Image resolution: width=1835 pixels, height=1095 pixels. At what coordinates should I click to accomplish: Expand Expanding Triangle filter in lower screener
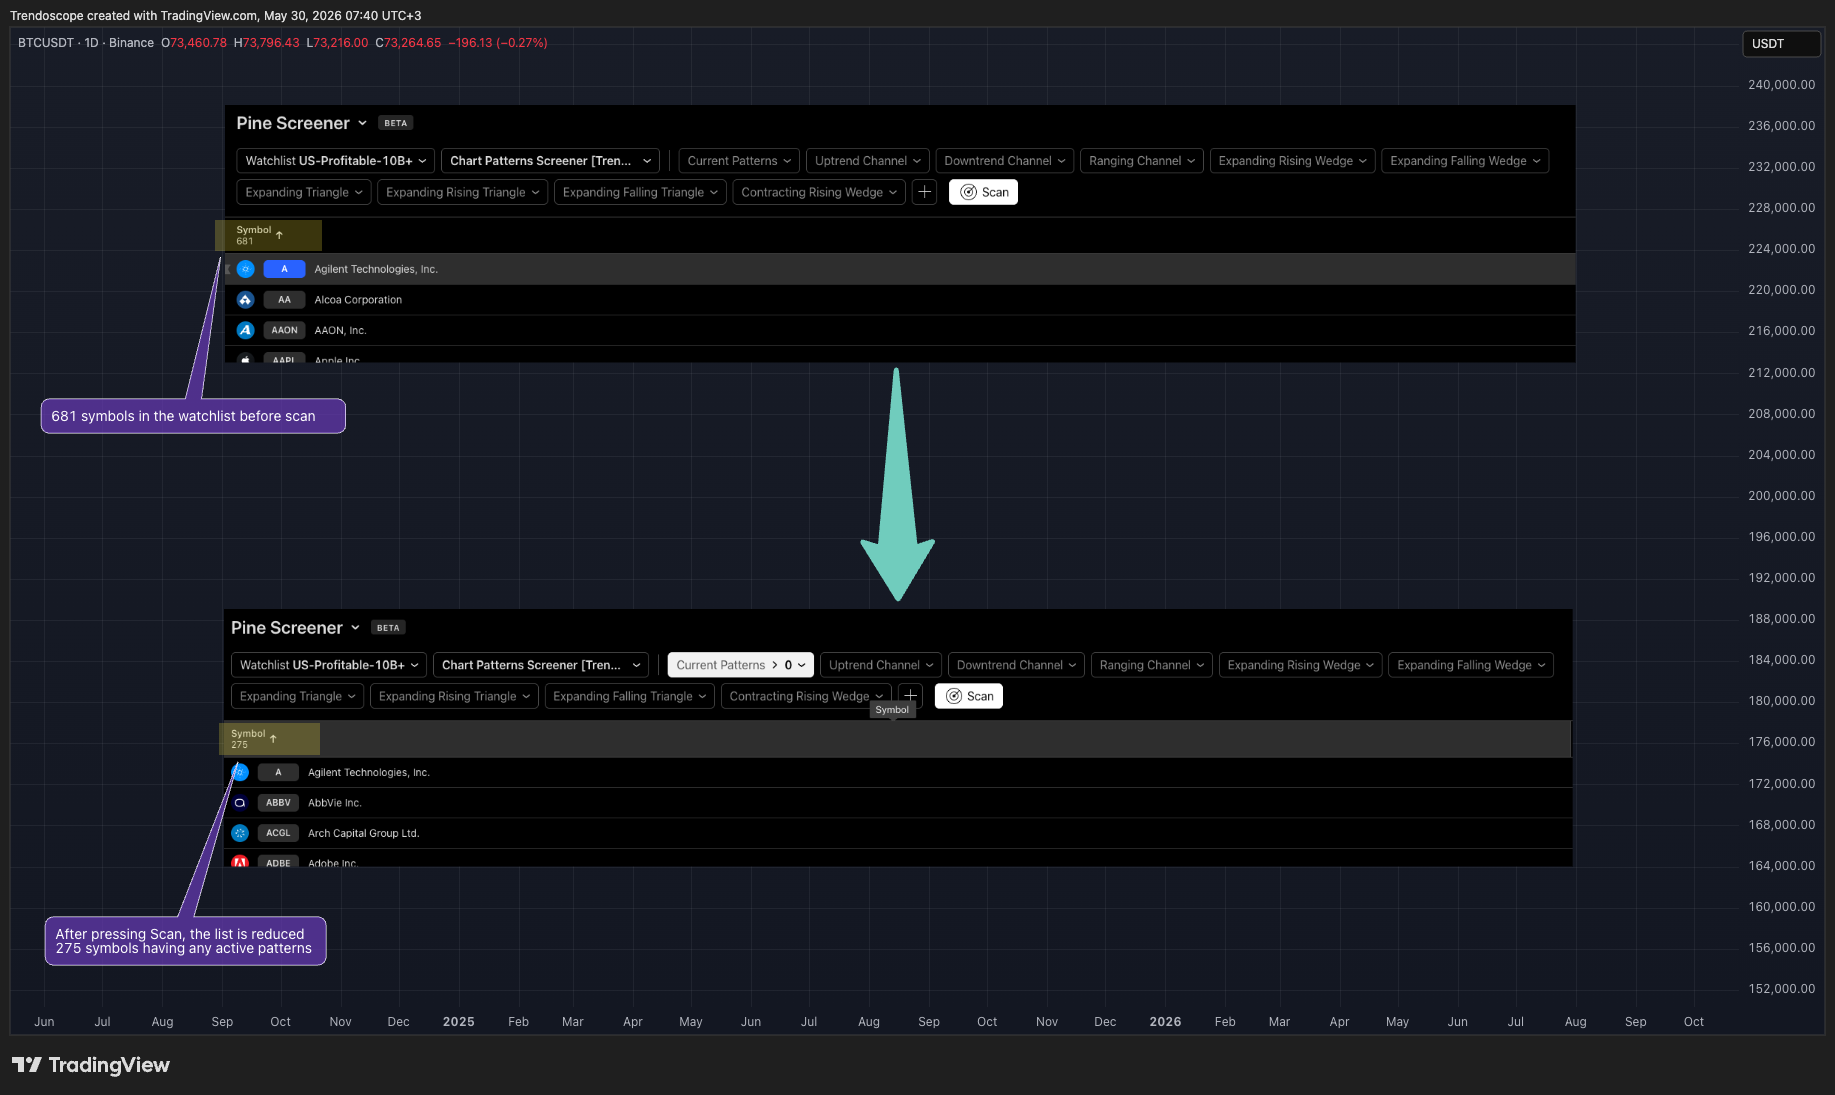(x=298, y=696)
